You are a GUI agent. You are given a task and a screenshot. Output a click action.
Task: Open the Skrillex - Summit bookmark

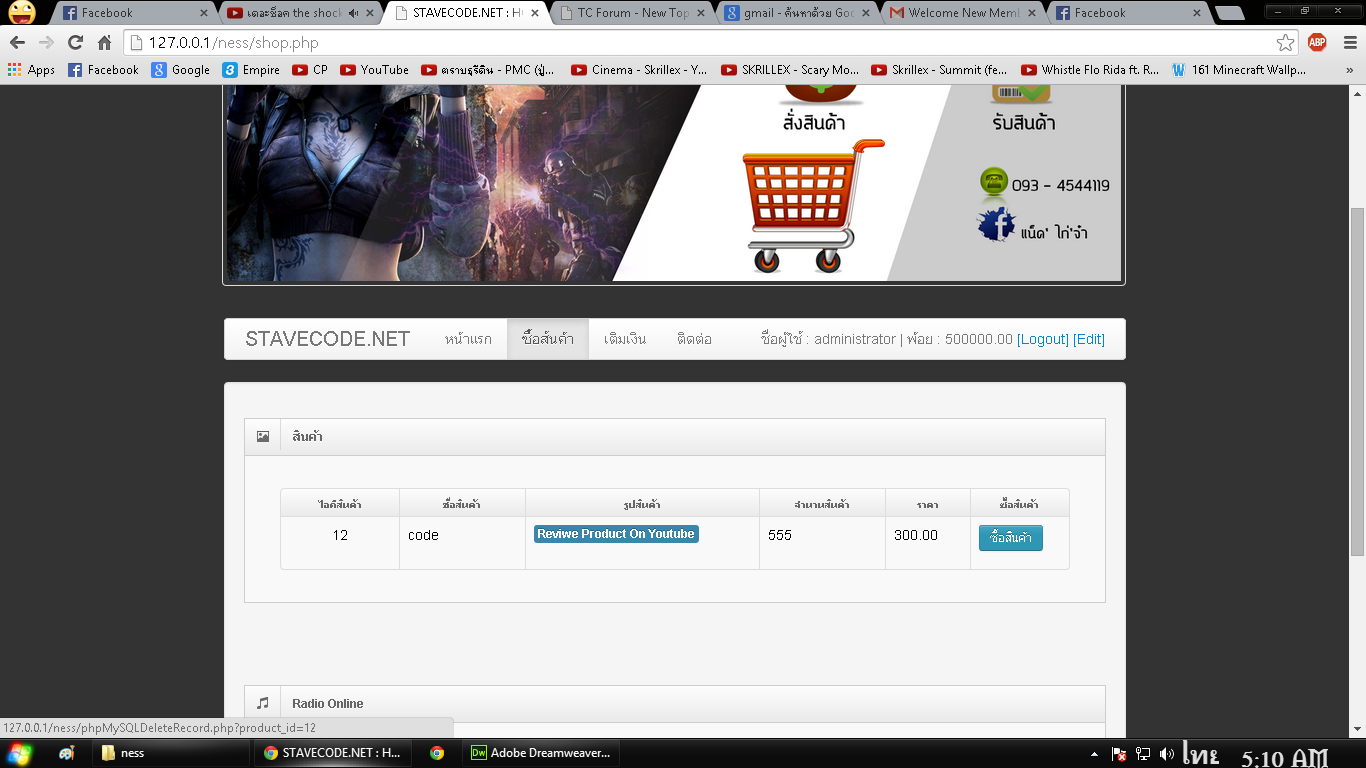click(940, 70)
